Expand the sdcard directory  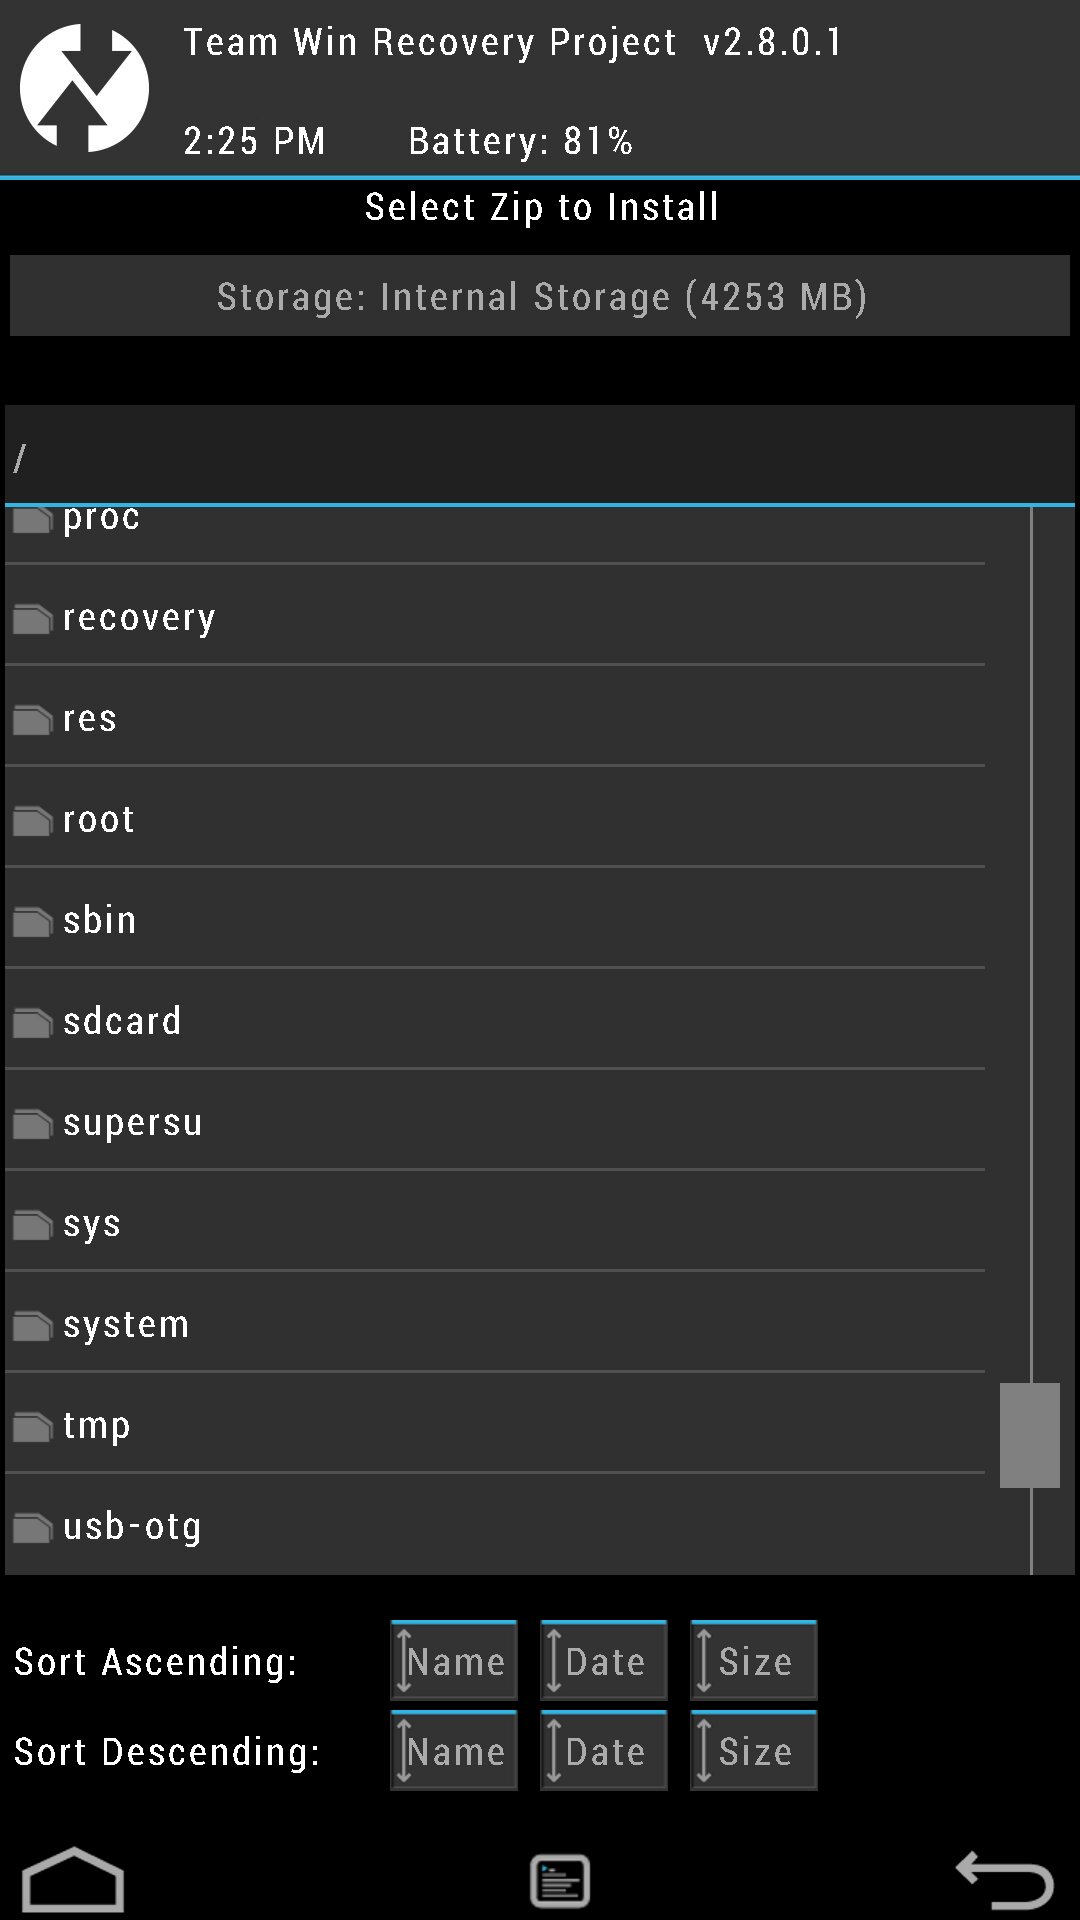pyautogui.click(x=495, y=1020)
